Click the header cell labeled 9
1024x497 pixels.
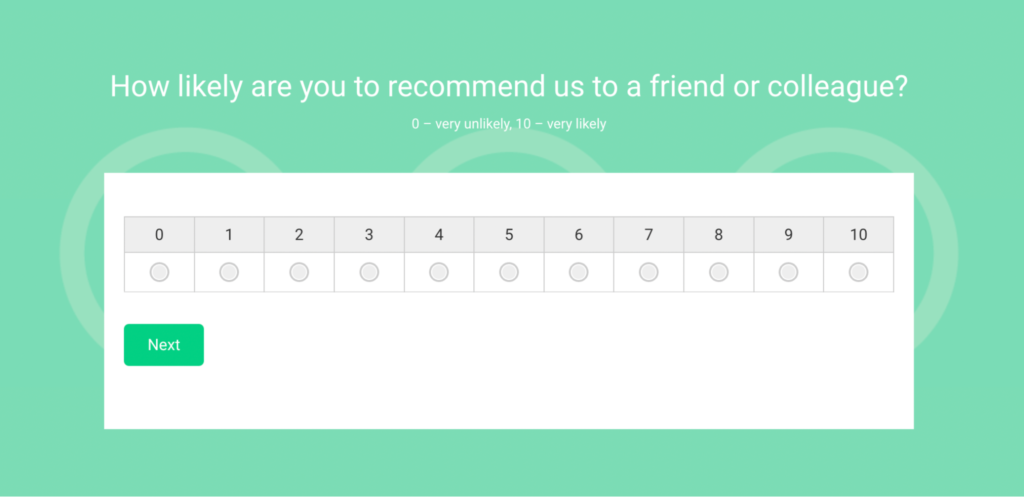tap(789, 235)
